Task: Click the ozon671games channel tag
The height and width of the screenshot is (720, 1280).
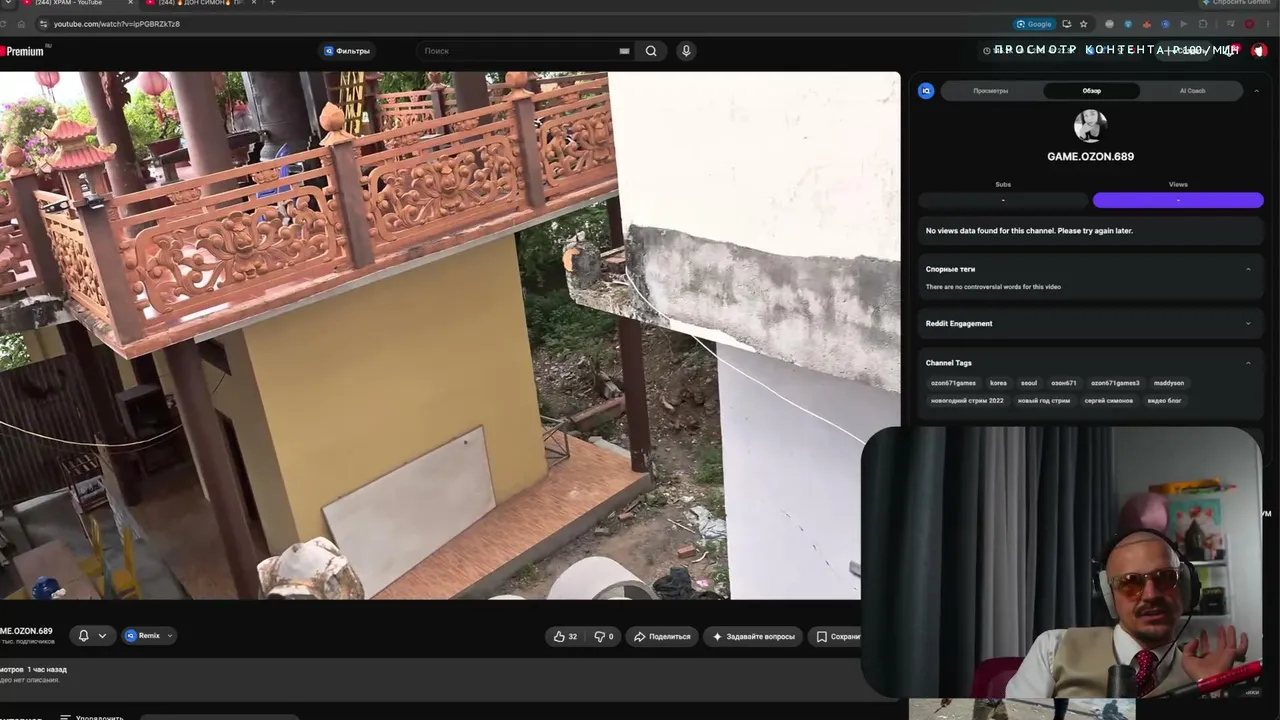Action: [953, 383]
